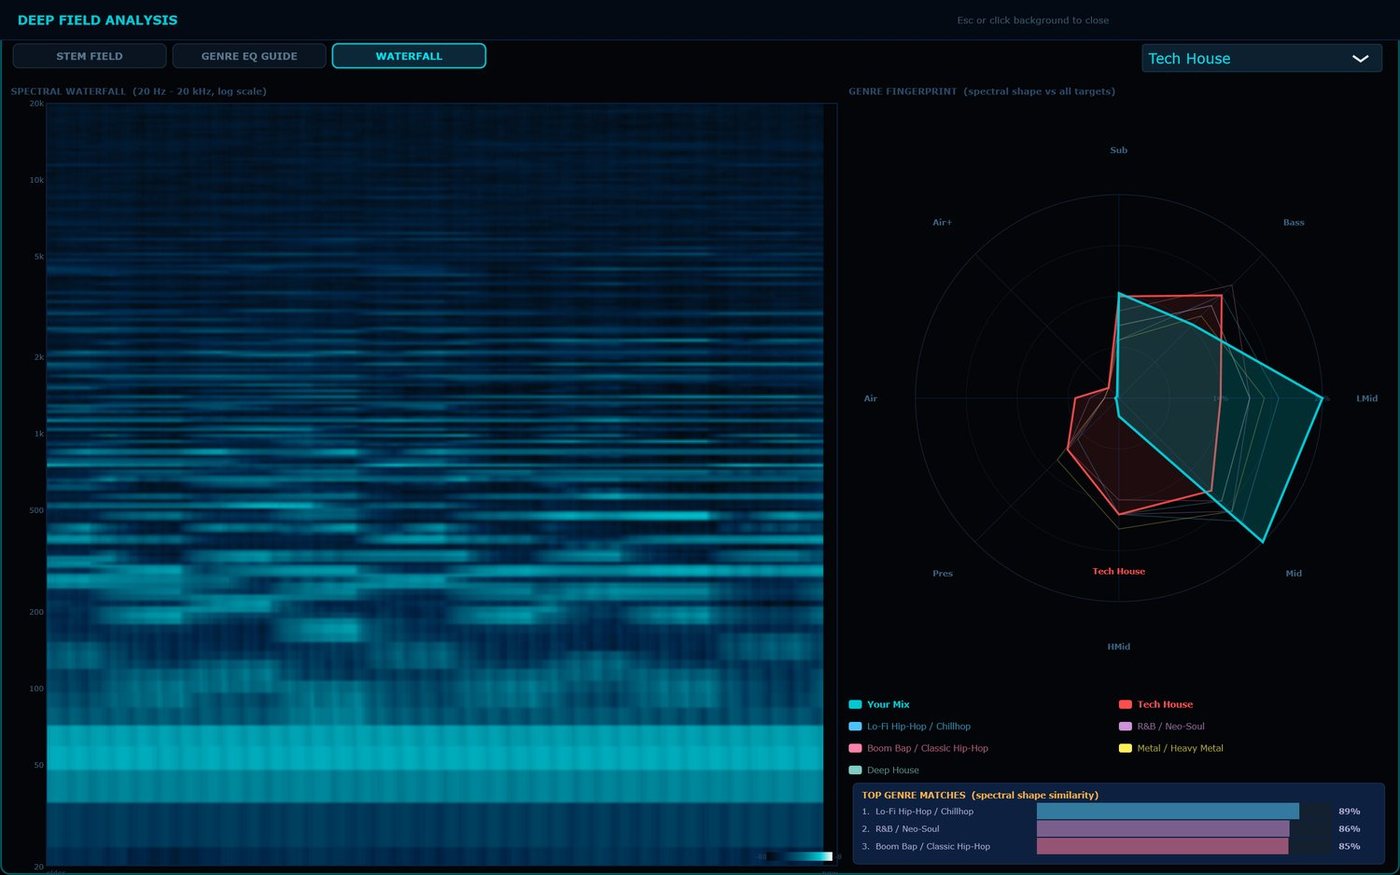Click the Boom Bap 85% match bar

coord(1162,846)
